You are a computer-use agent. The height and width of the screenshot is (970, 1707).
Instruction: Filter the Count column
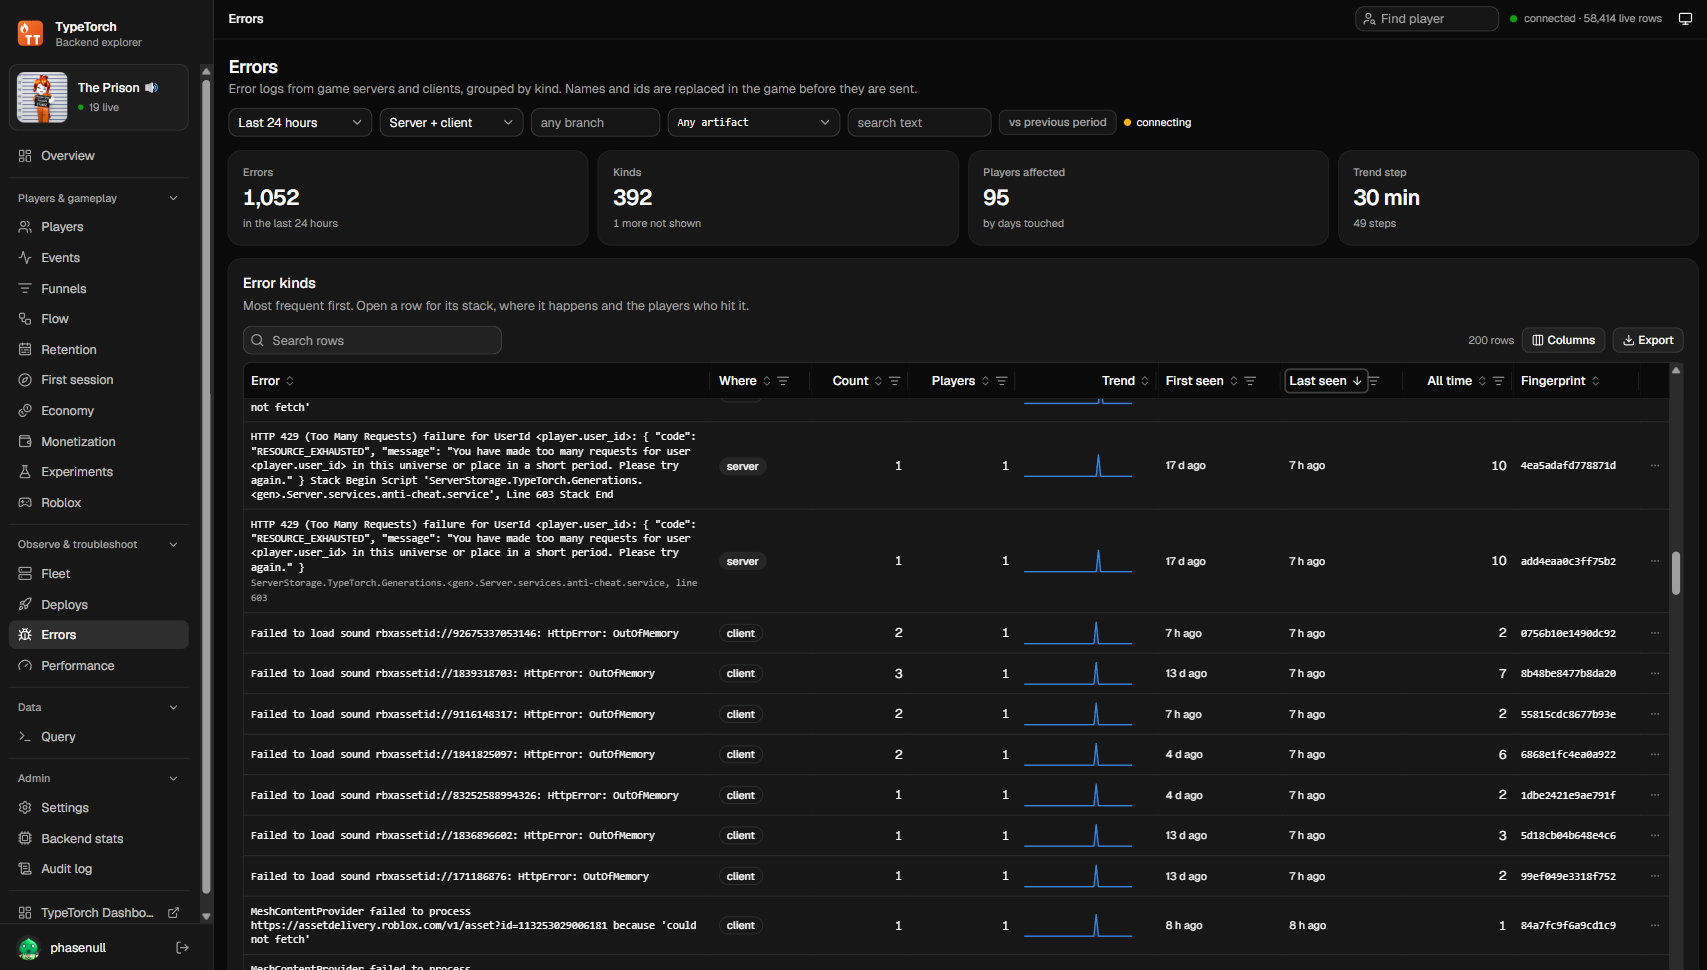click(x=895, y=381)
